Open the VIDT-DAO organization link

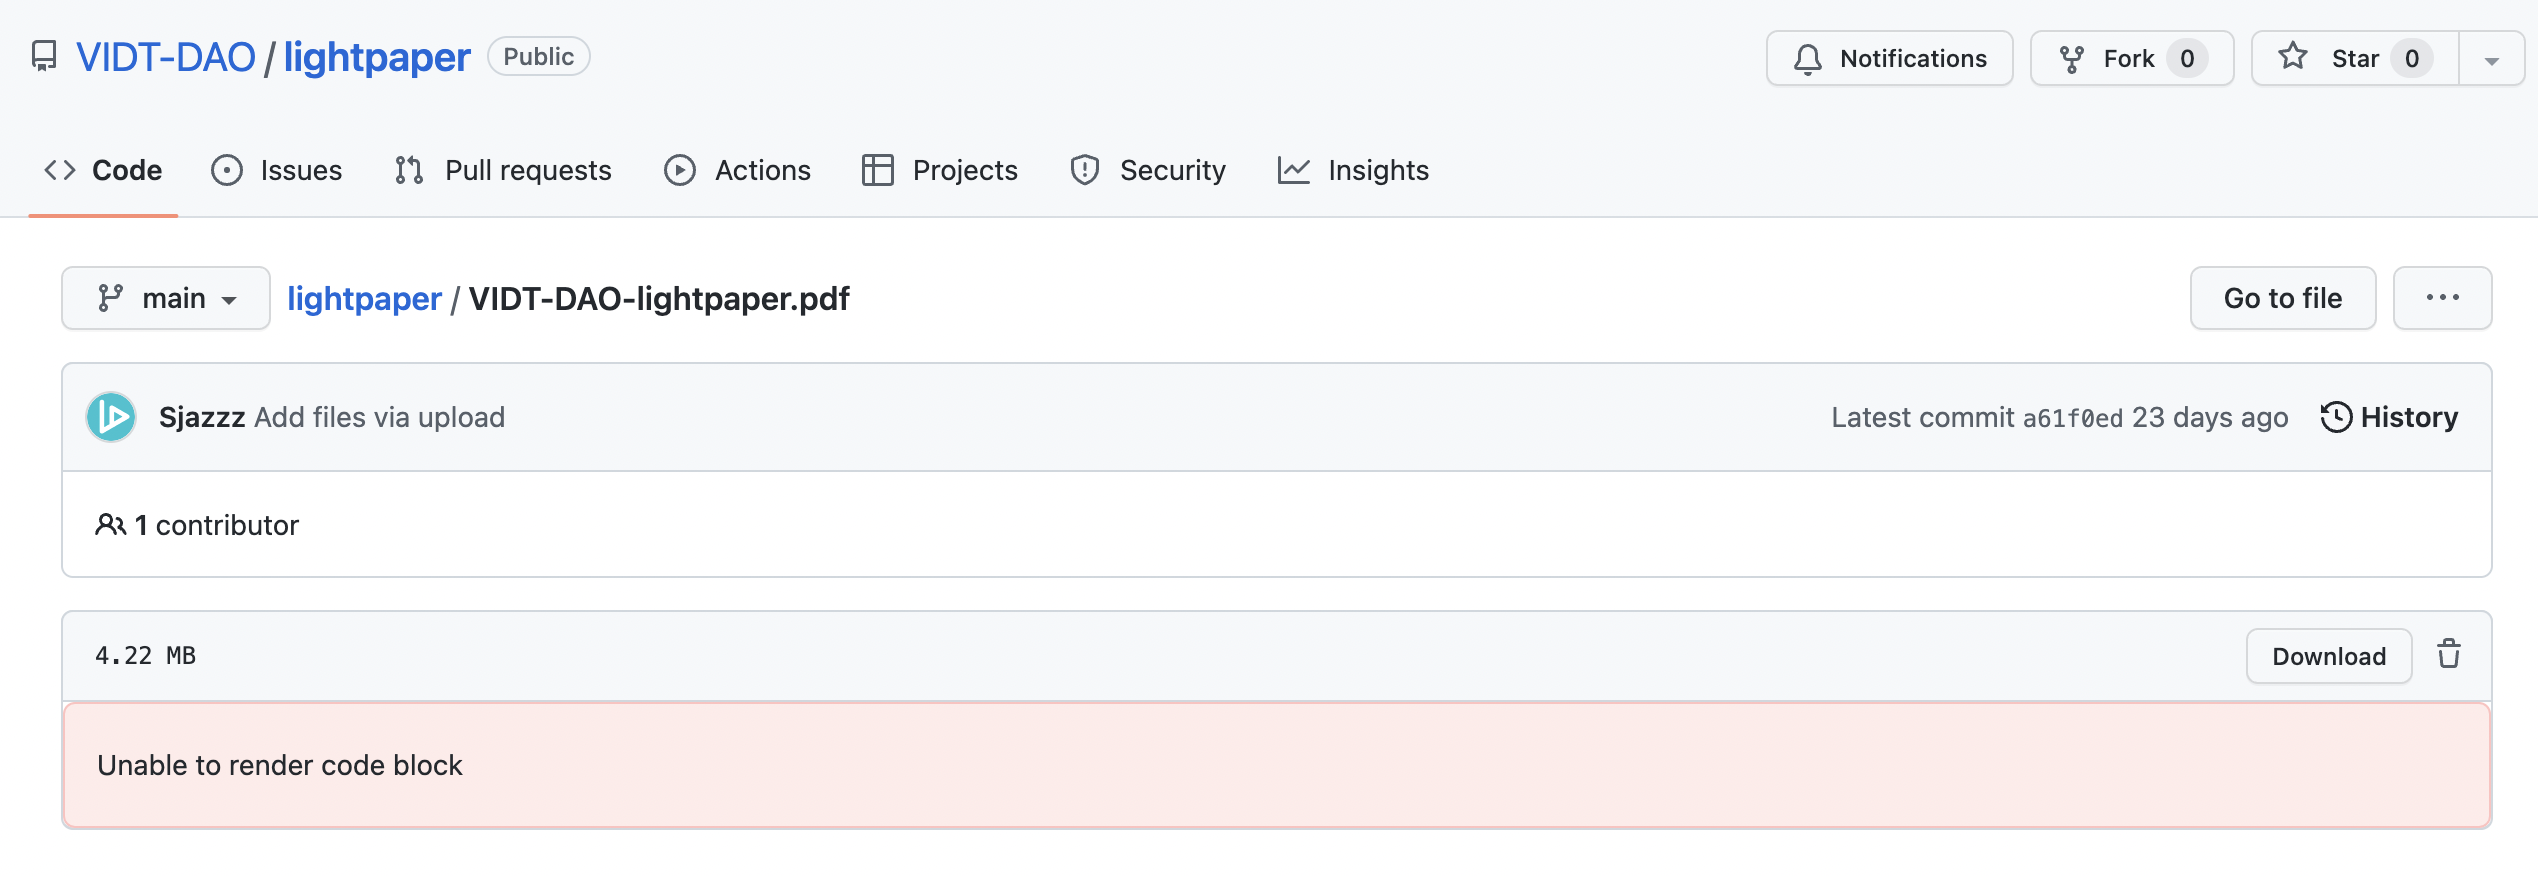coord(166,57)
